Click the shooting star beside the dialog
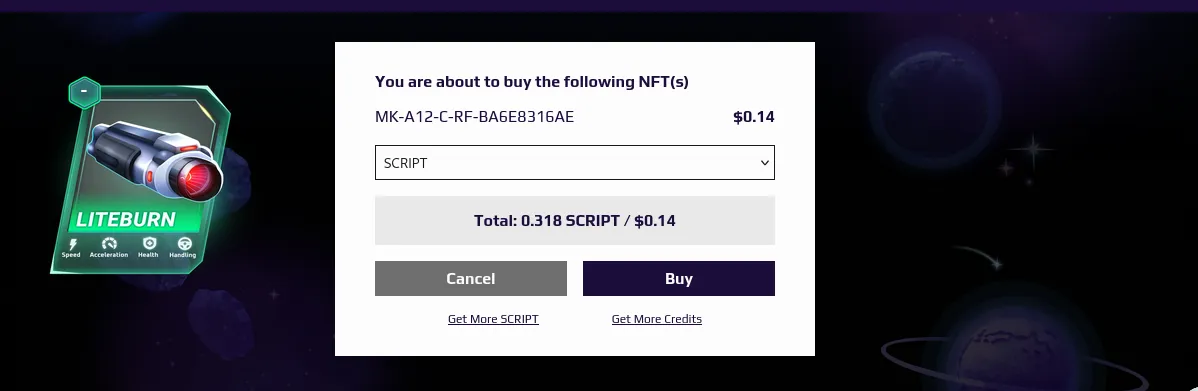This screenshot has width=1198, height=391. click(978, 257)
